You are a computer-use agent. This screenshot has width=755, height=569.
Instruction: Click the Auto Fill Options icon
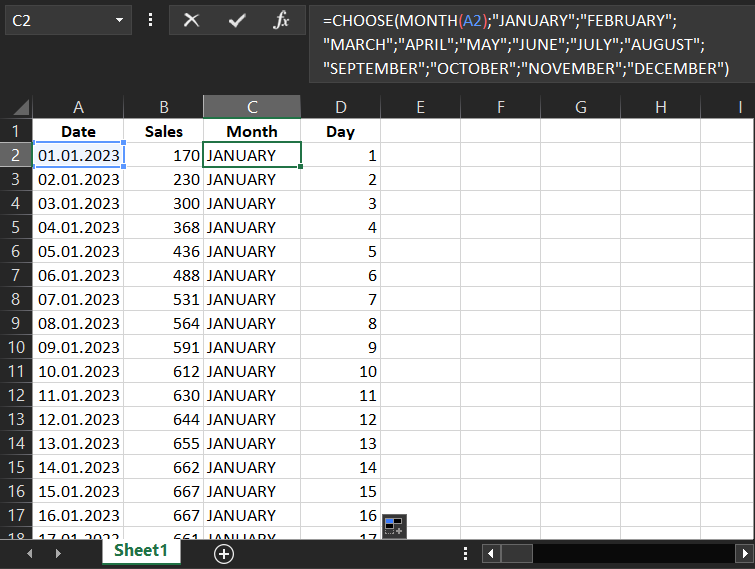tap(393, 525)
